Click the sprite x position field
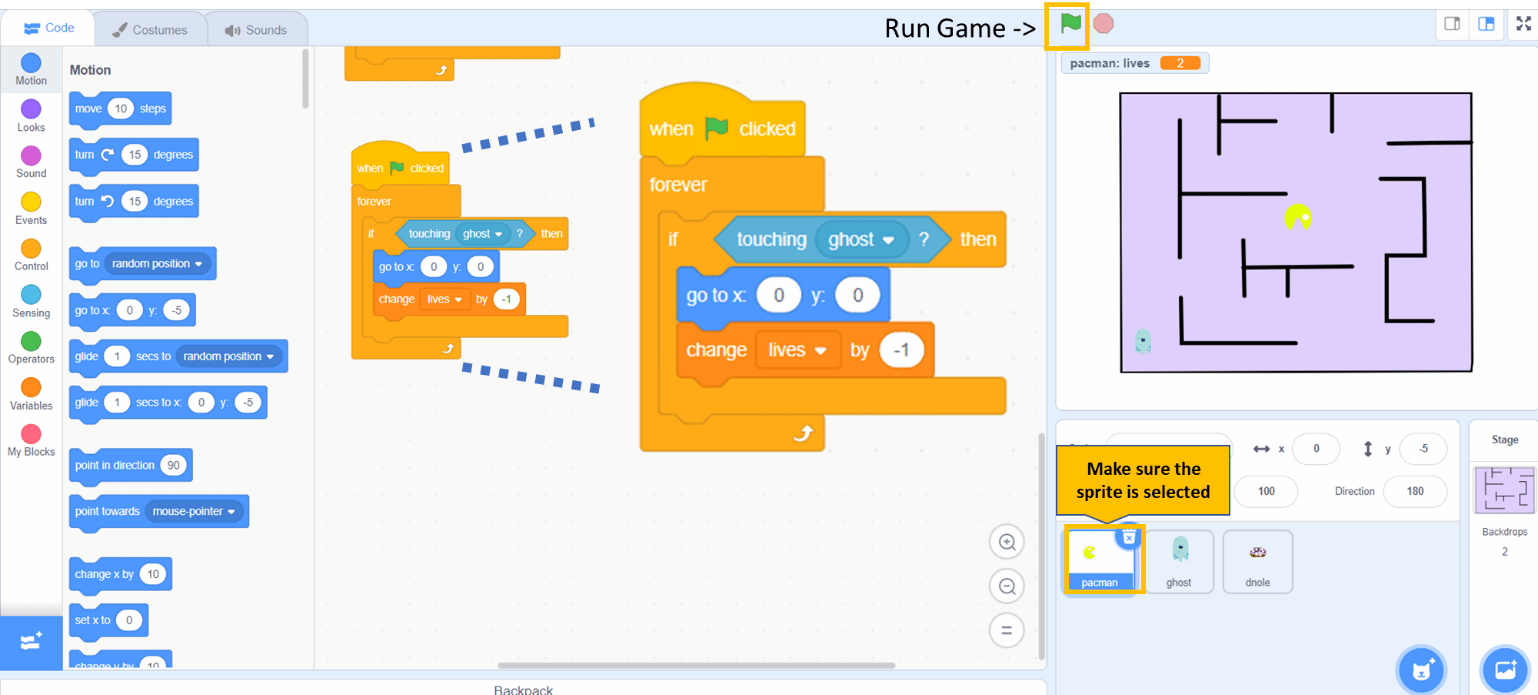 click(x=1316, y=449)
